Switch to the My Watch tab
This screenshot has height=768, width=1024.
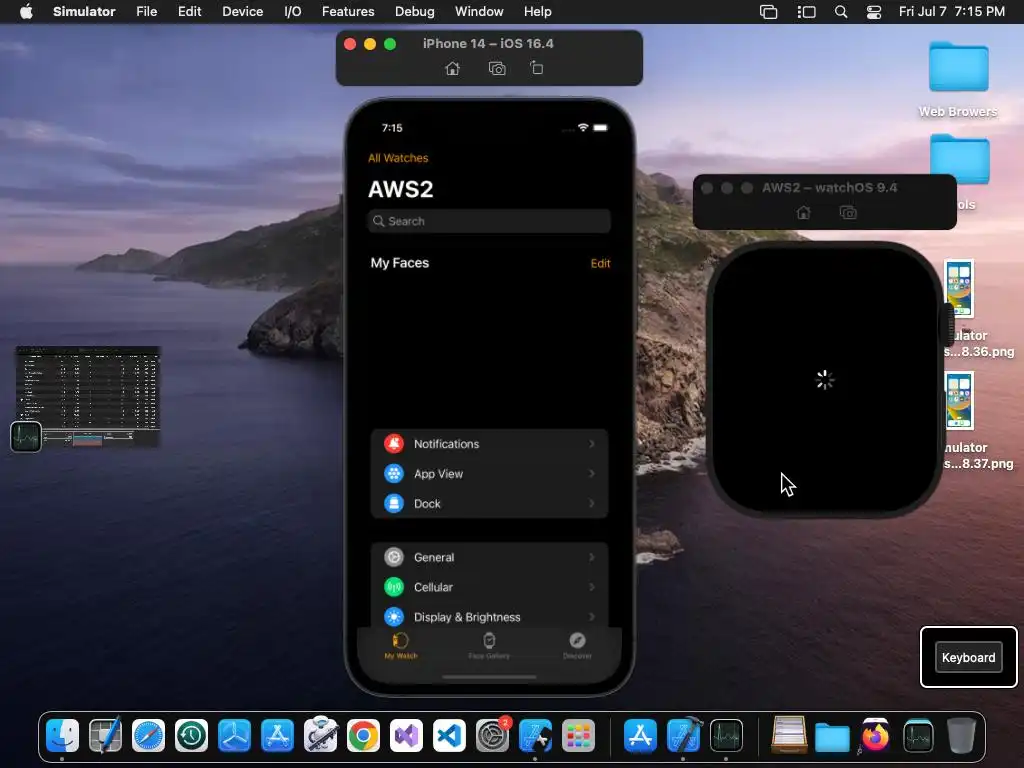coord(400,646)
